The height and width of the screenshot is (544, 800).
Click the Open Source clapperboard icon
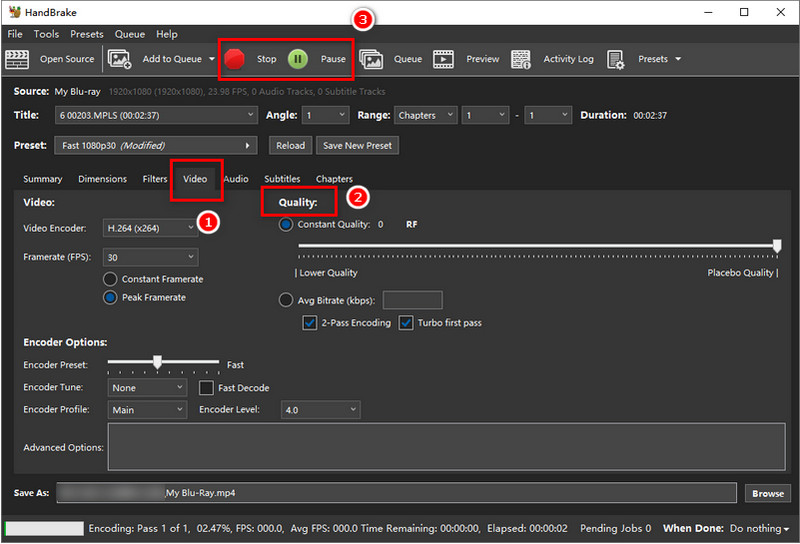coord(17,59)
